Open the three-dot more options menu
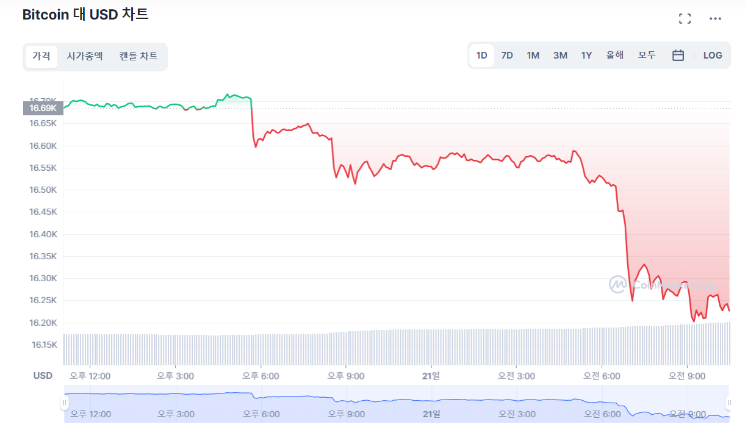 [x=715, y=18]
